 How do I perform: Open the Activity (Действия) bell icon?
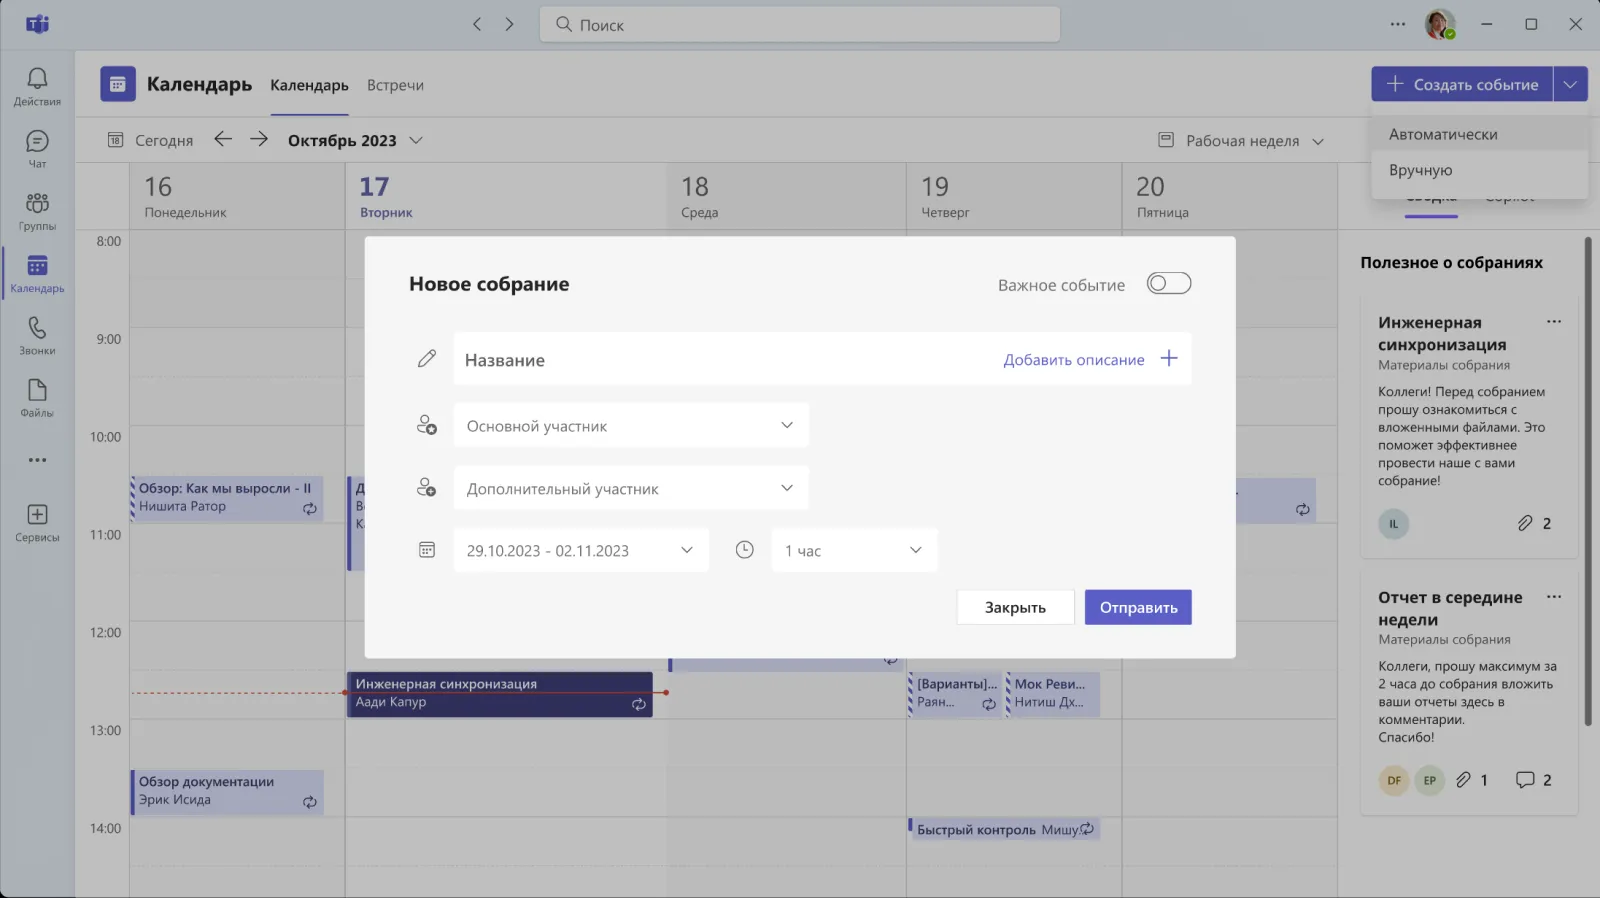[x=37, y=86]
